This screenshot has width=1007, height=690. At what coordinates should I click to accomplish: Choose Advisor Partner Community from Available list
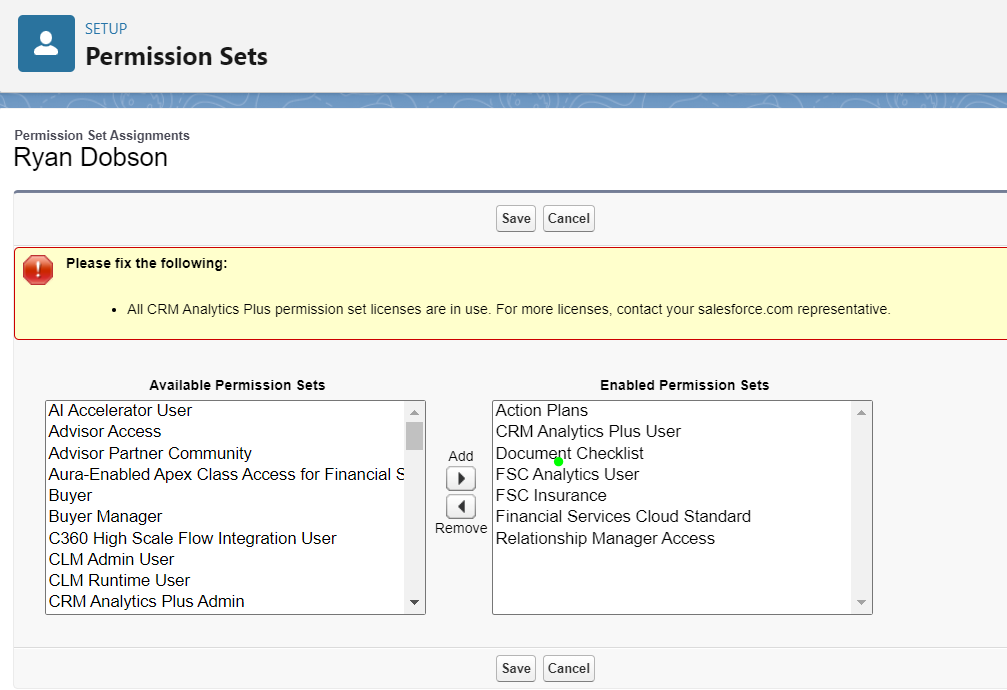click(150, 453)
